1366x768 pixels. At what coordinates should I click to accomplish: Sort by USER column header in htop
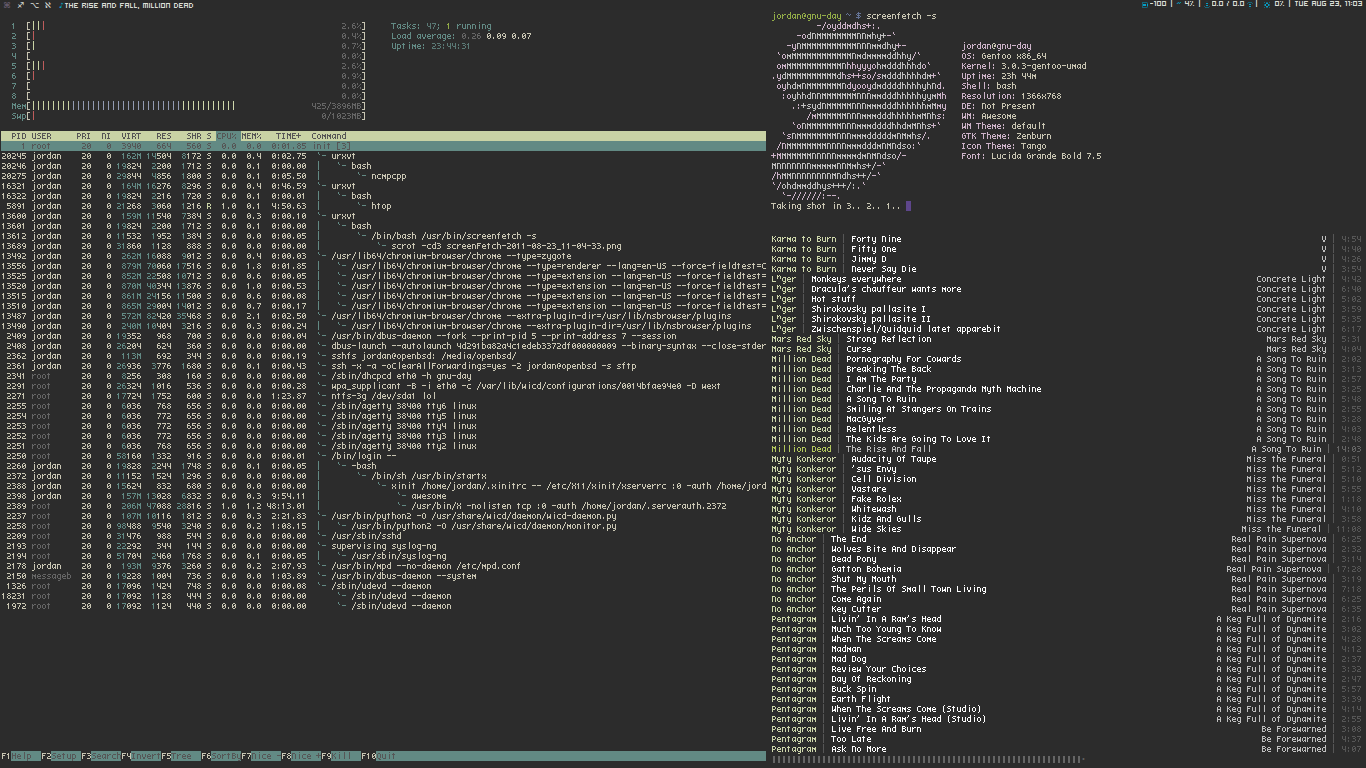(x=41, y=136)
